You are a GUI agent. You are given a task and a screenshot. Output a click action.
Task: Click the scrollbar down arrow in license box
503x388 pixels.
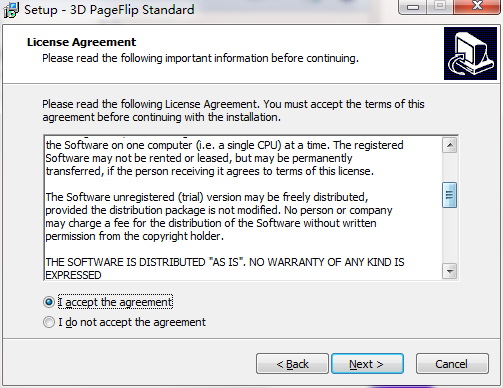pos(450,271)
